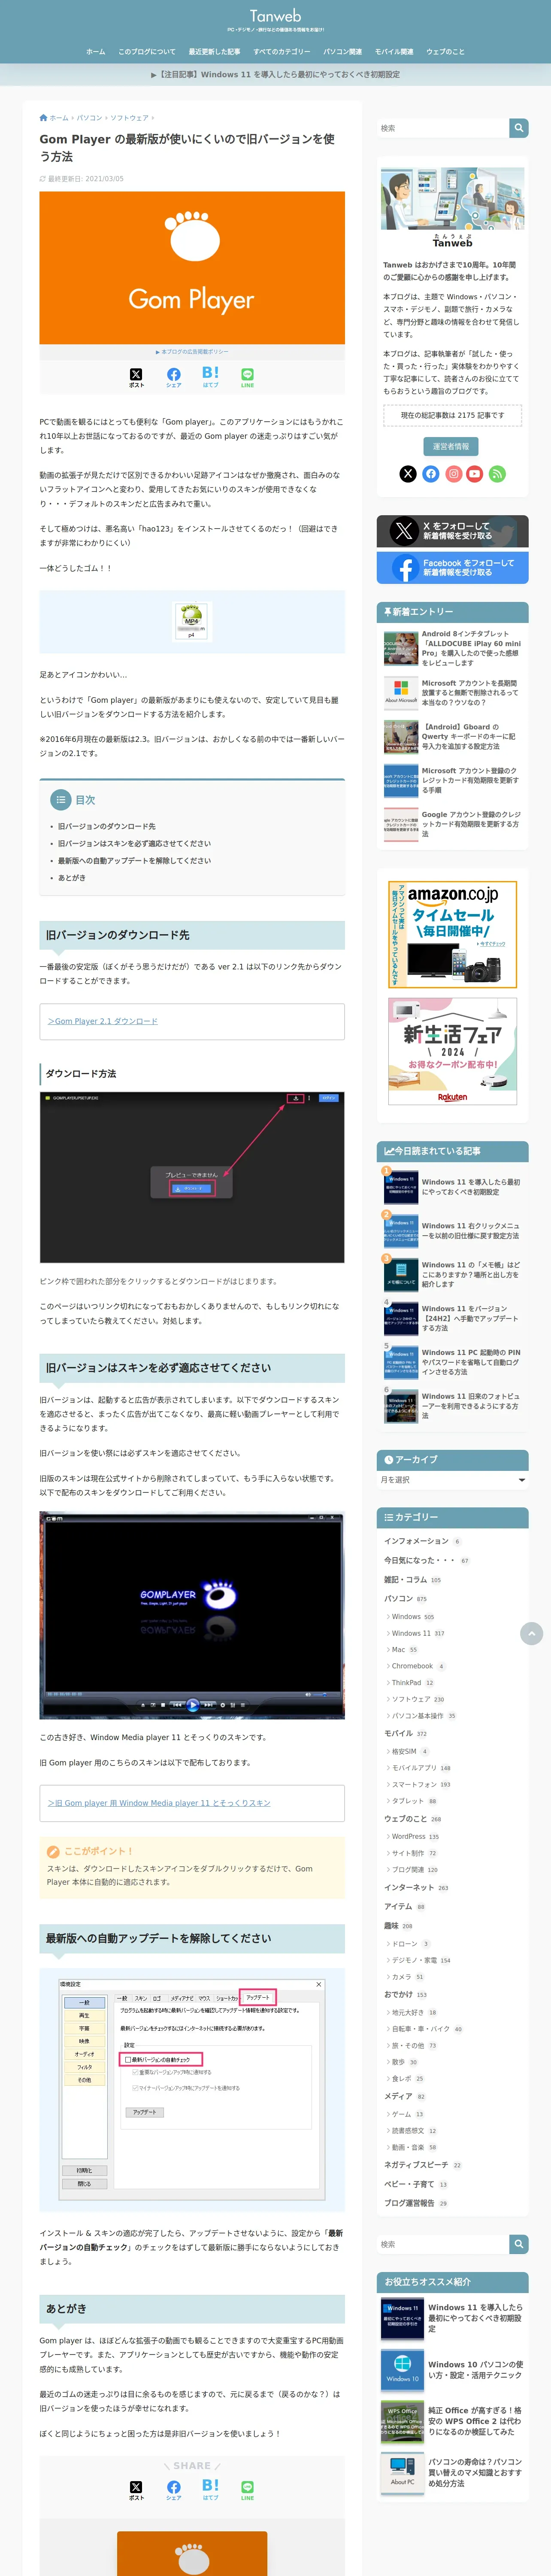Click the search magnifier button in top sidebar

518,128
